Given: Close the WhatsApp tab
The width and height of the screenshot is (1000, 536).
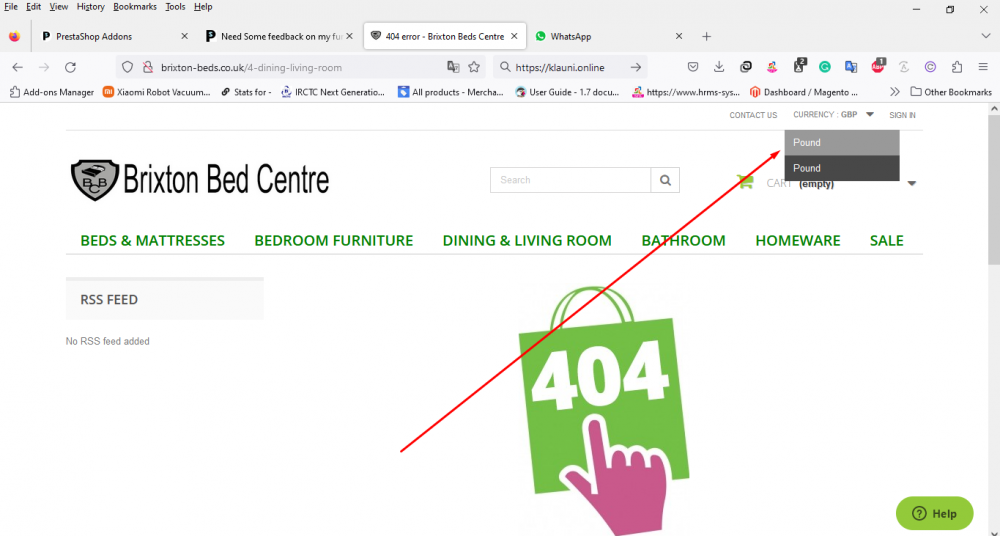Looking at the screenshot, I should pyautogui.click(x=679, y=36).
